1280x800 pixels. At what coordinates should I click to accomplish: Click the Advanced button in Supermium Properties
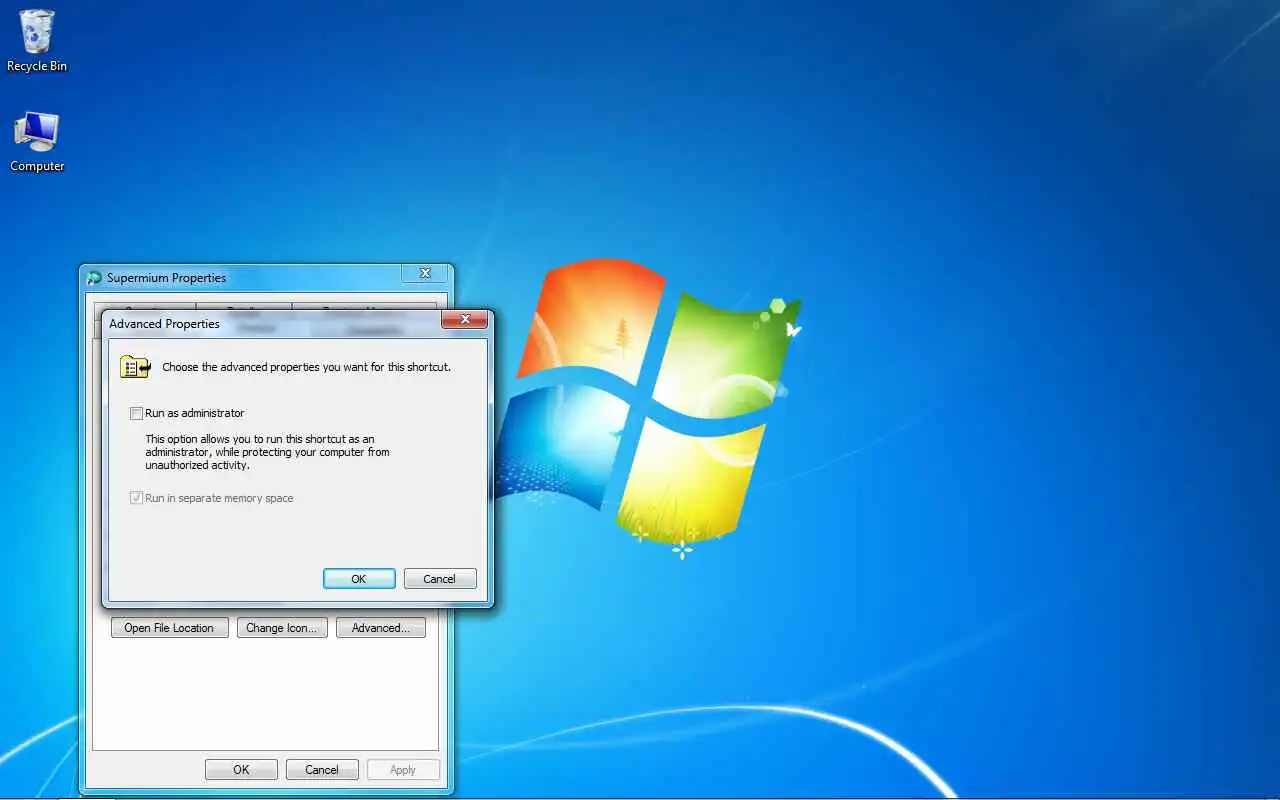(x=381, y=628)
